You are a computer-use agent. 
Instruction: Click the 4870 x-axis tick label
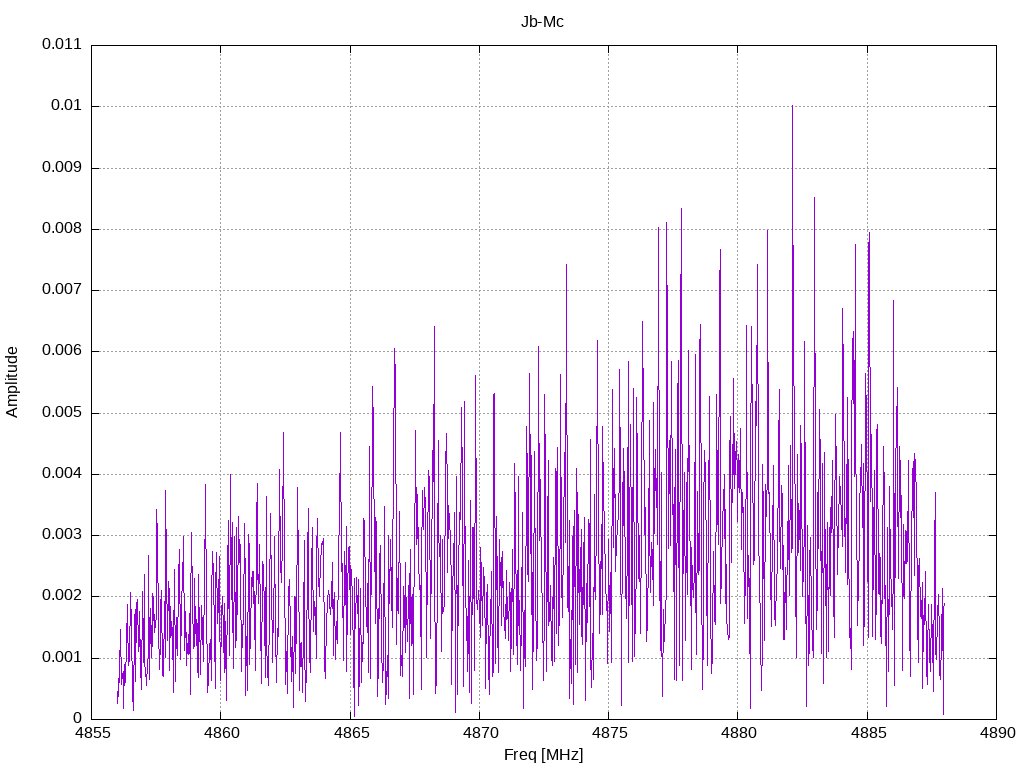coord(479,733)
